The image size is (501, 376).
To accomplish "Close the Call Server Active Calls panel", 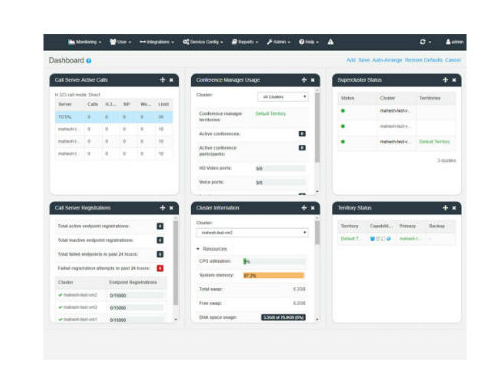I will [171, 80].
